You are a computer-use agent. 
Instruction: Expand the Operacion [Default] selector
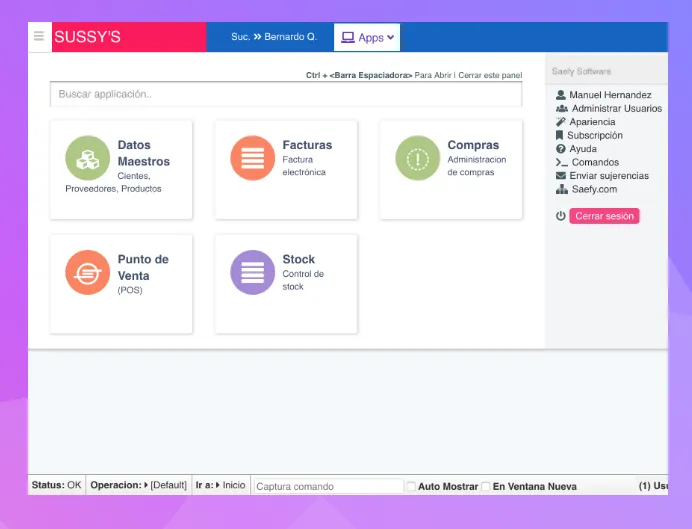(x=139, y=485)
